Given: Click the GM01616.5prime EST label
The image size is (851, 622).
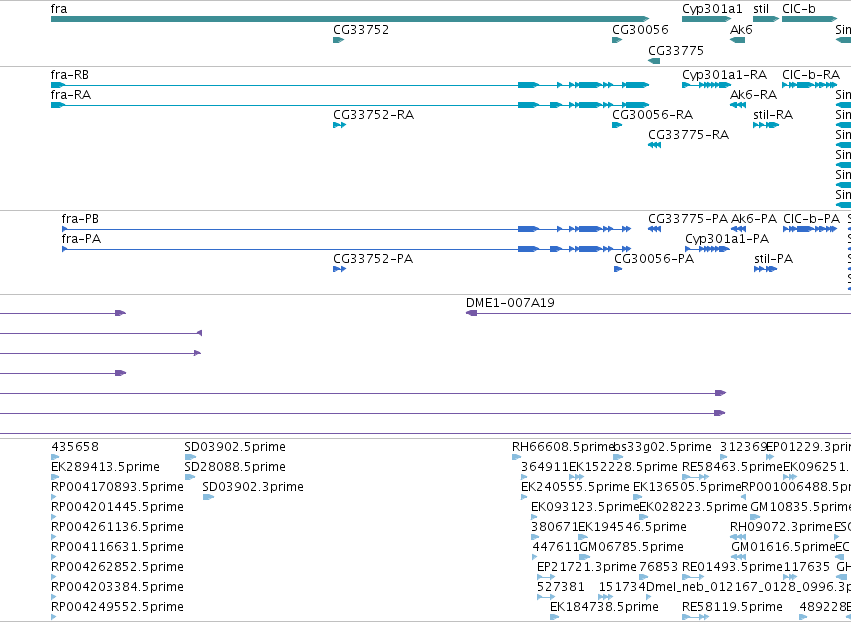Looking at the screenshot, I should [783, 548].
